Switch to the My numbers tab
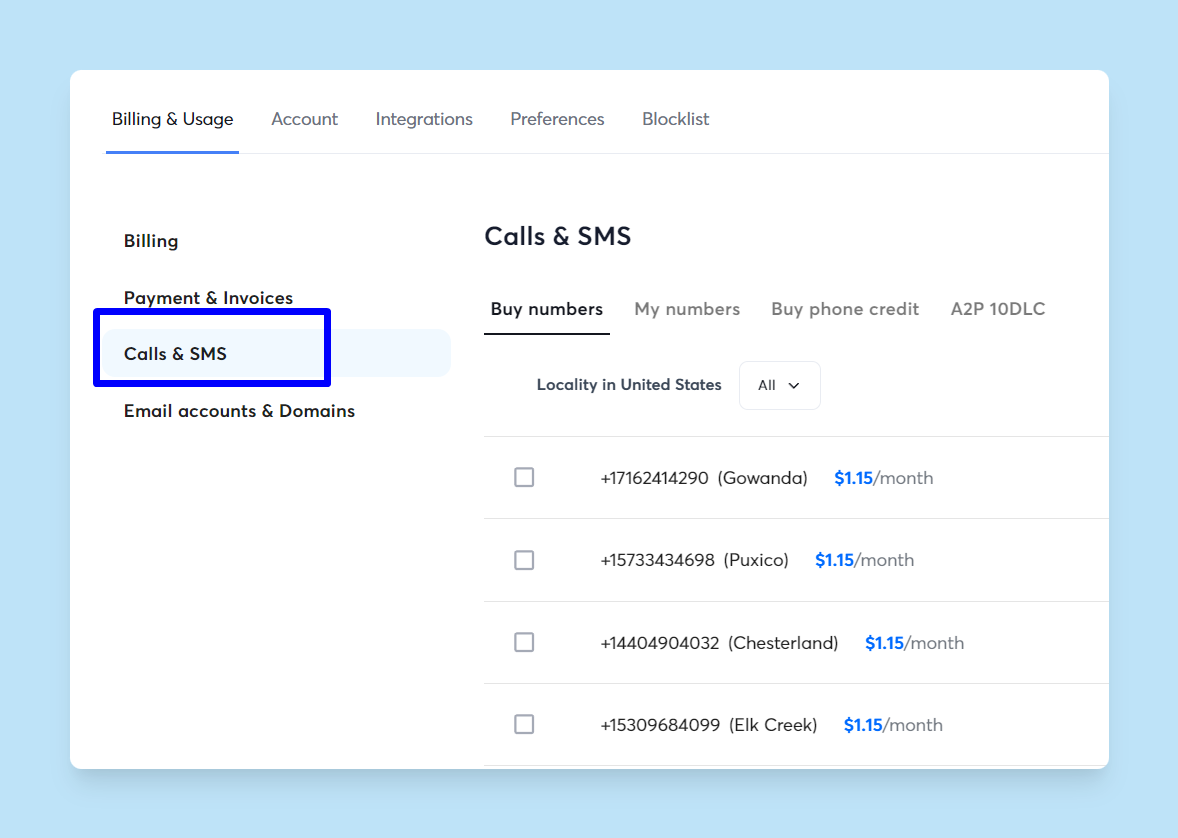 [687, 309]
